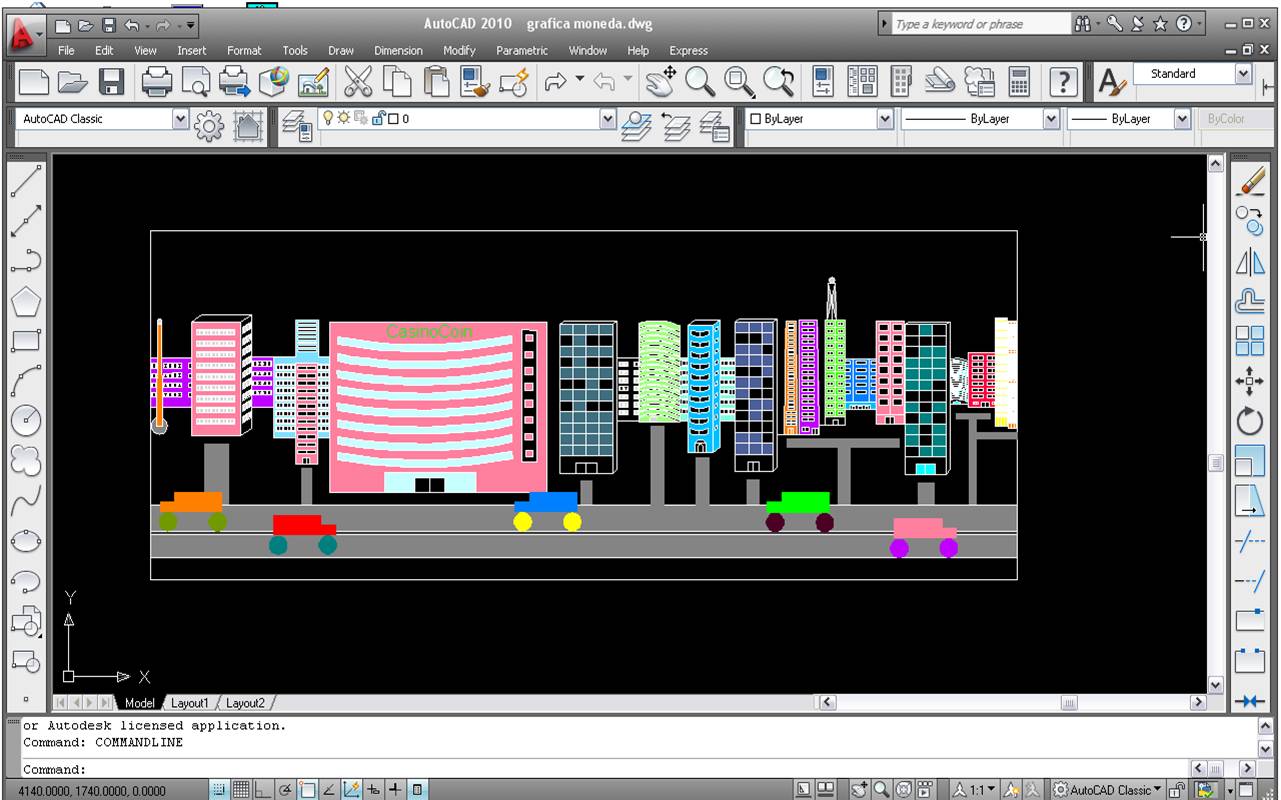Select the Mirror tool

point(1250,262)
